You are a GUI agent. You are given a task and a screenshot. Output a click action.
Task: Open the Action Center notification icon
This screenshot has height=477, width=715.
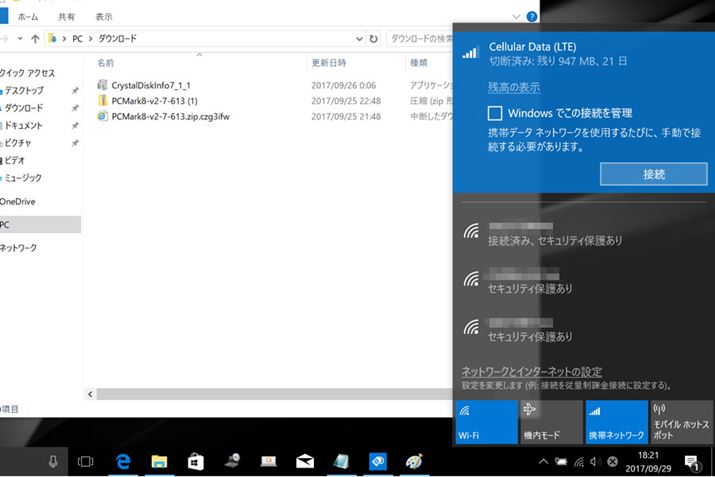[691, 461]
